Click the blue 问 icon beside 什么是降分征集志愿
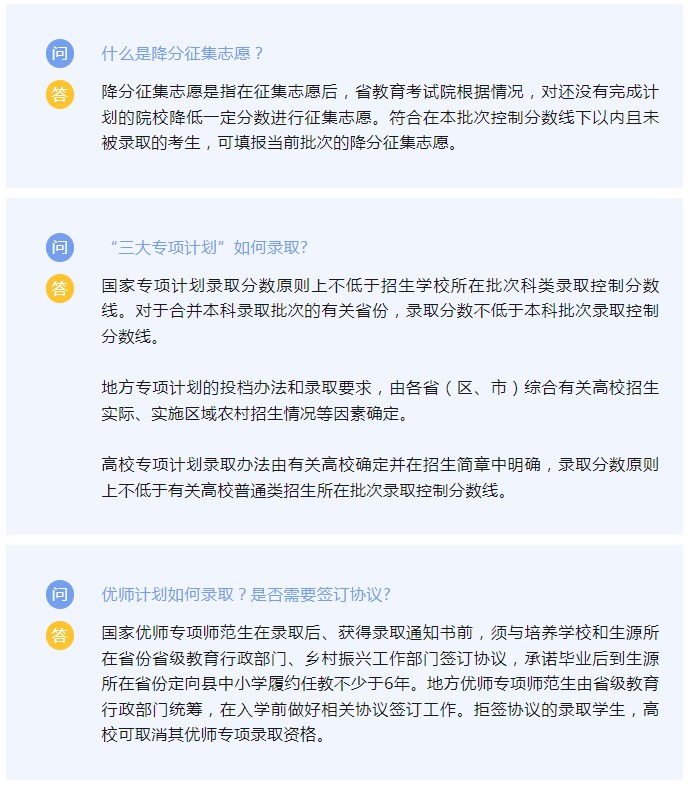The image size is (689, 788). coord(60,53)
